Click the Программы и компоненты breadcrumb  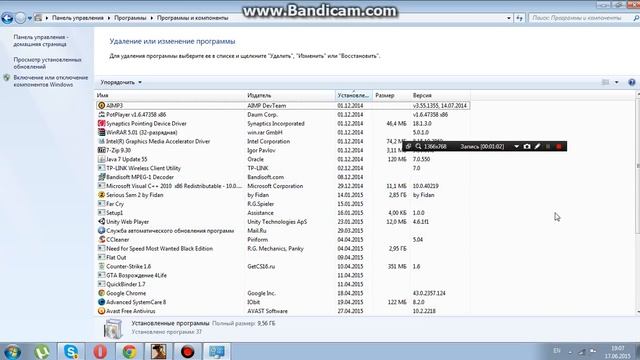[192, 18]
